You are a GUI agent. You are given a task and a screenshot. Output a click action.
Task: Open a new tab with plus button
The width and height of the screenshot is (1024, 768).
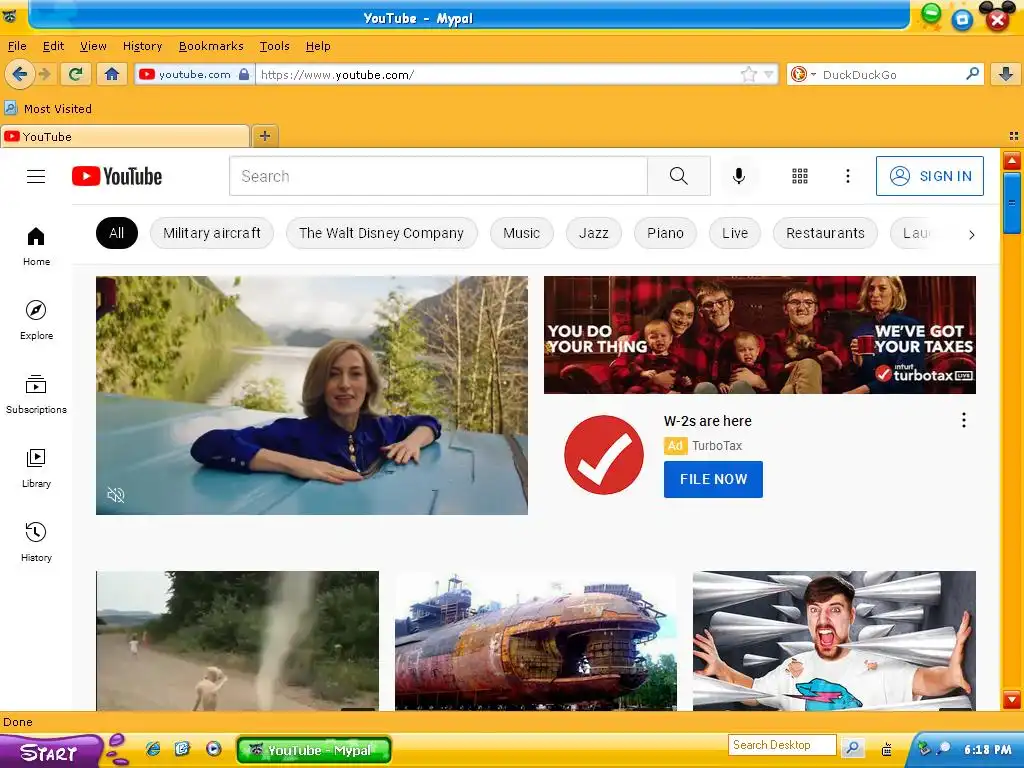[264, 136]
